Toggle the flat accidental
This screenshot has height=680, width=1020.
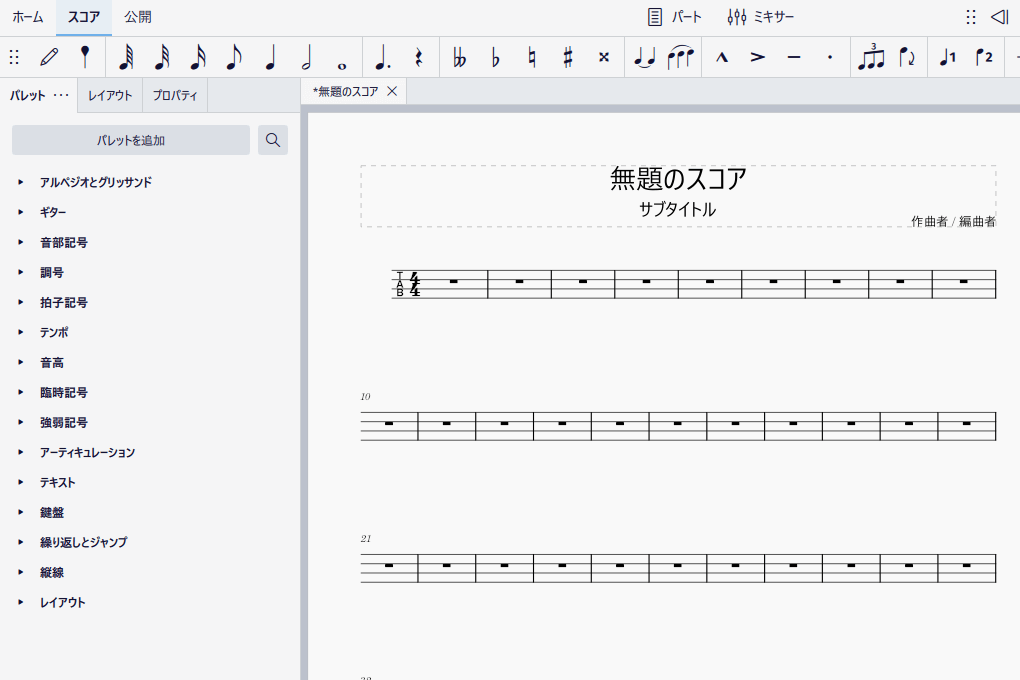[x=495, y=57]
